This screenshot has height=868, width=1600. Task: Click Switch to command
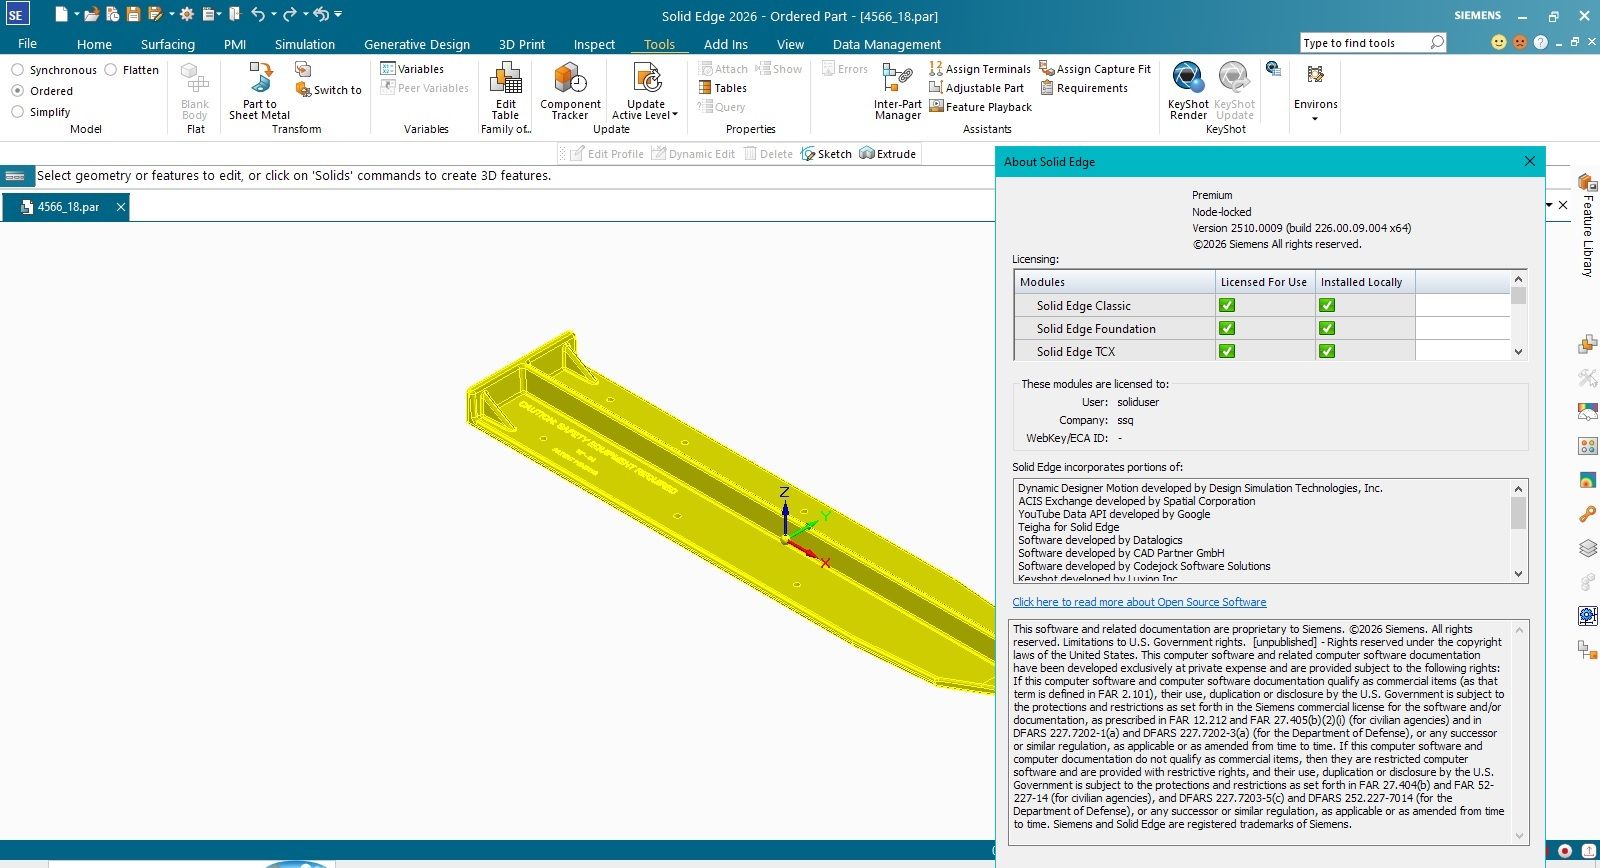click(329, 90)
